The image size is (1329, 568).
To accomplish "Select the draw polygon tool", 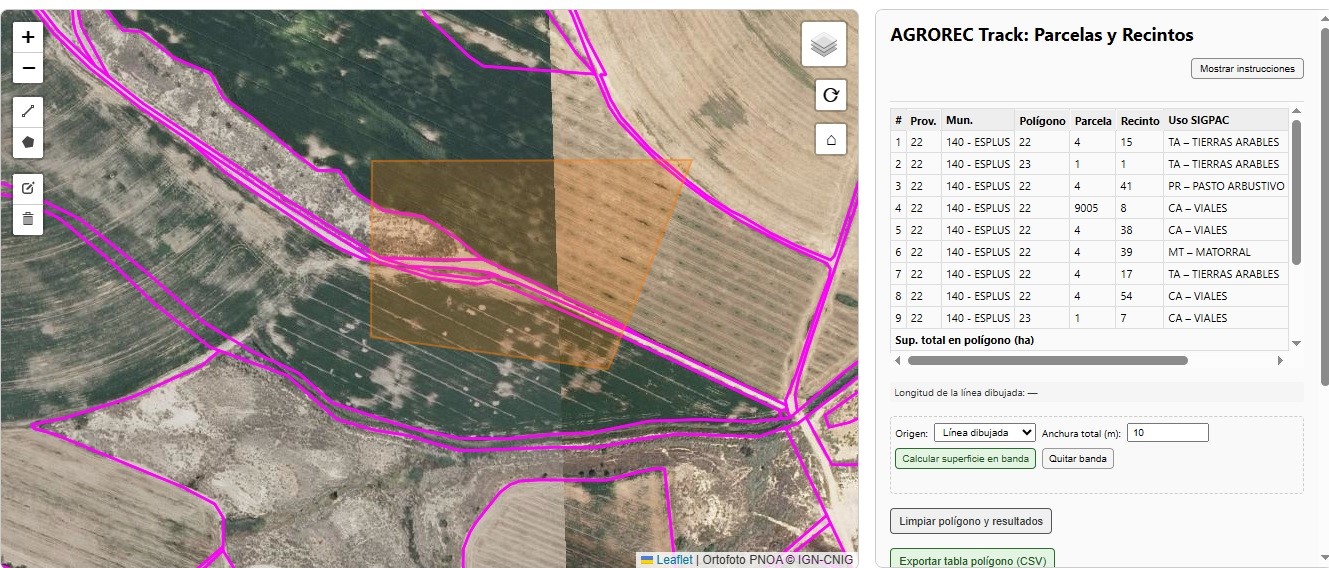I will coord(28,142).
